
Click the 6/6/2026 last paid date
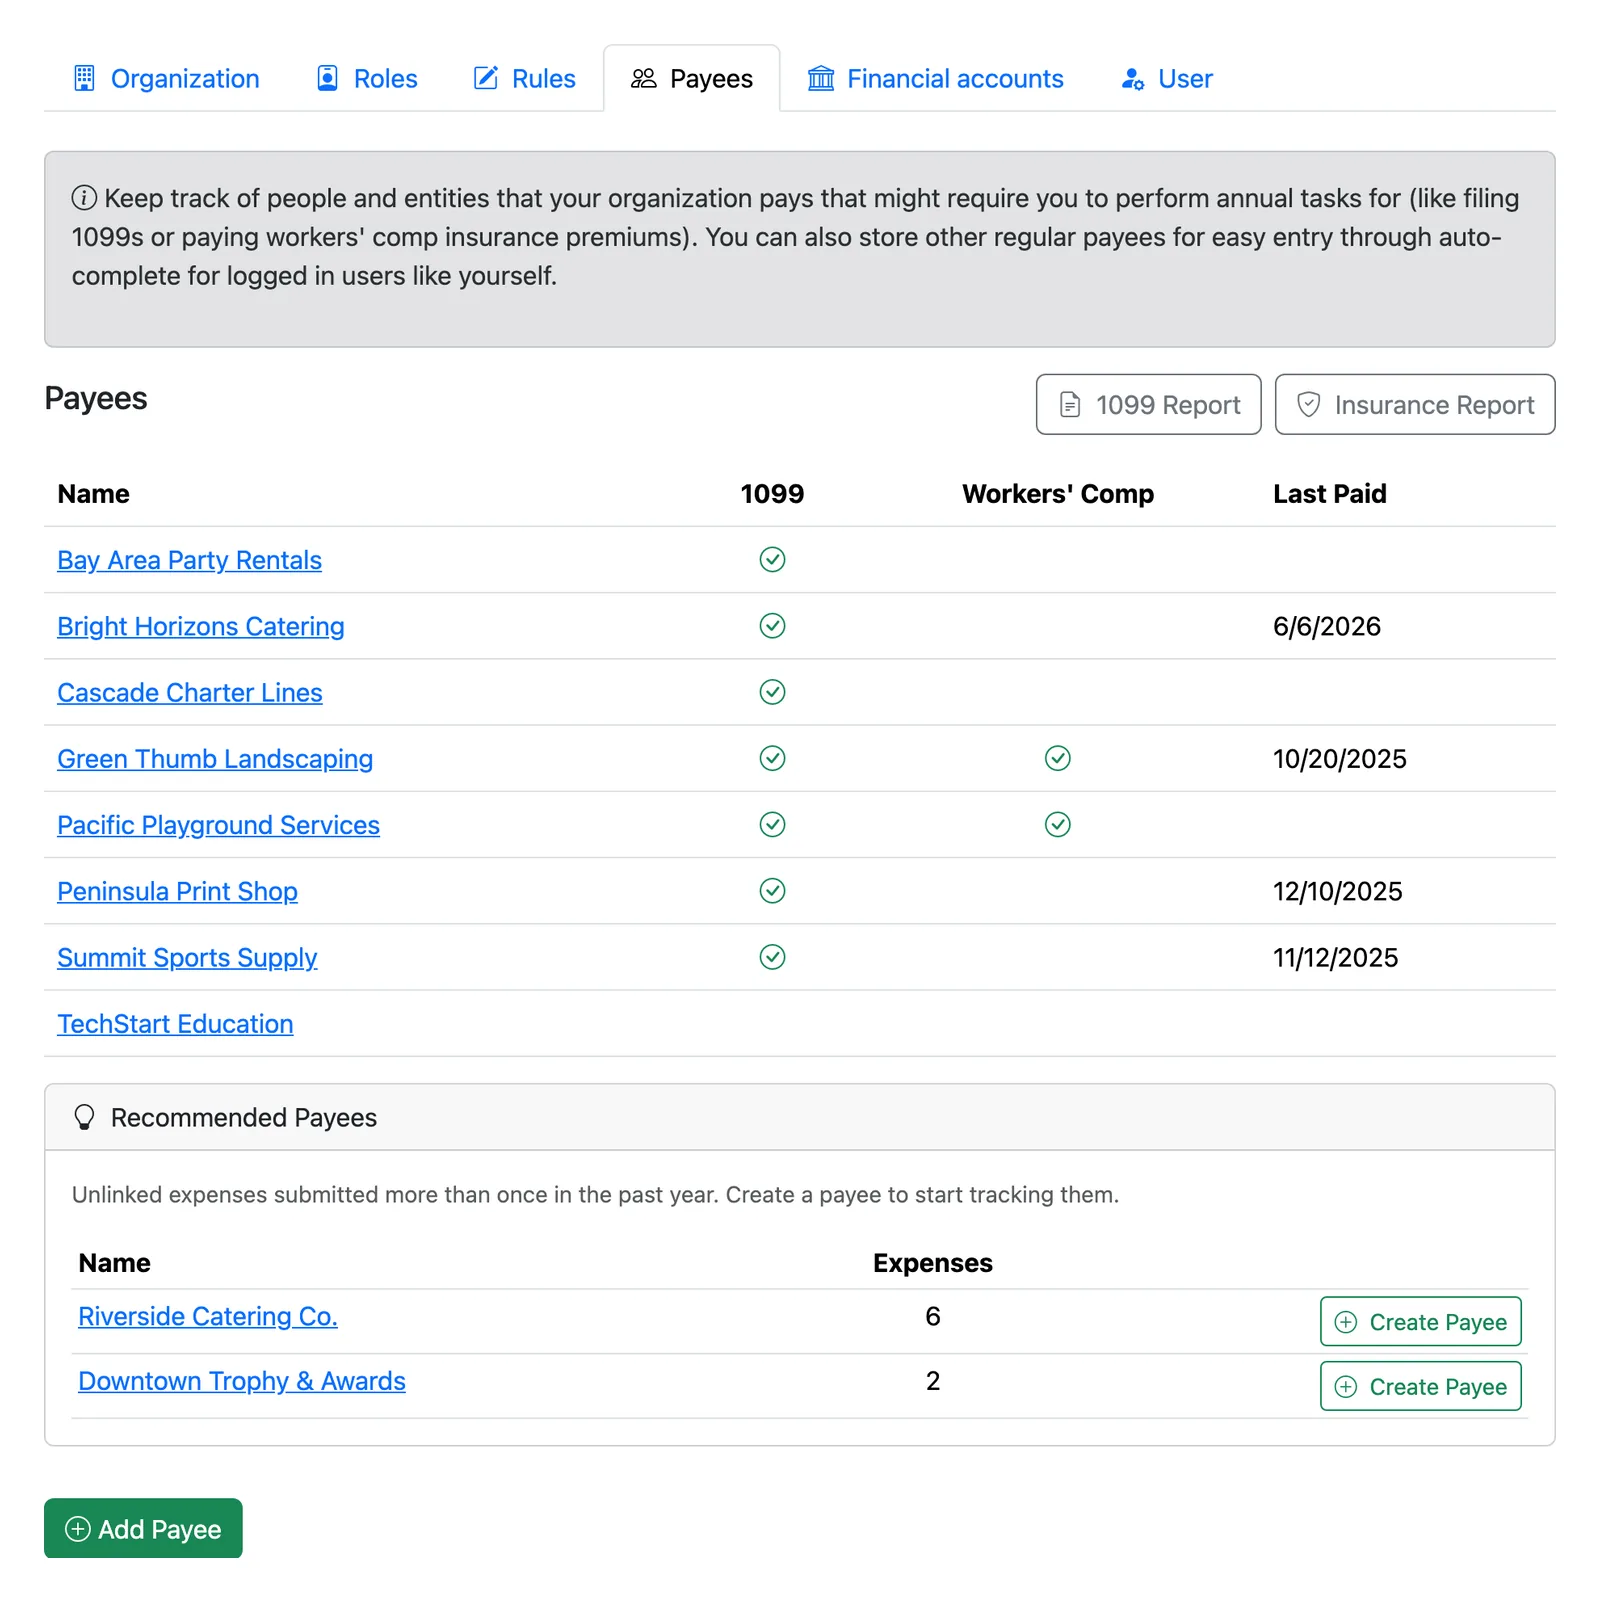pos(1326,626)
